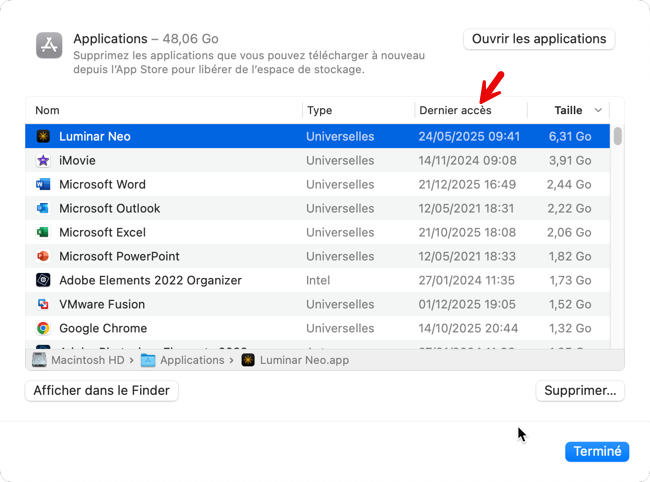Sort list by Taille column header

tap(568, 110)
